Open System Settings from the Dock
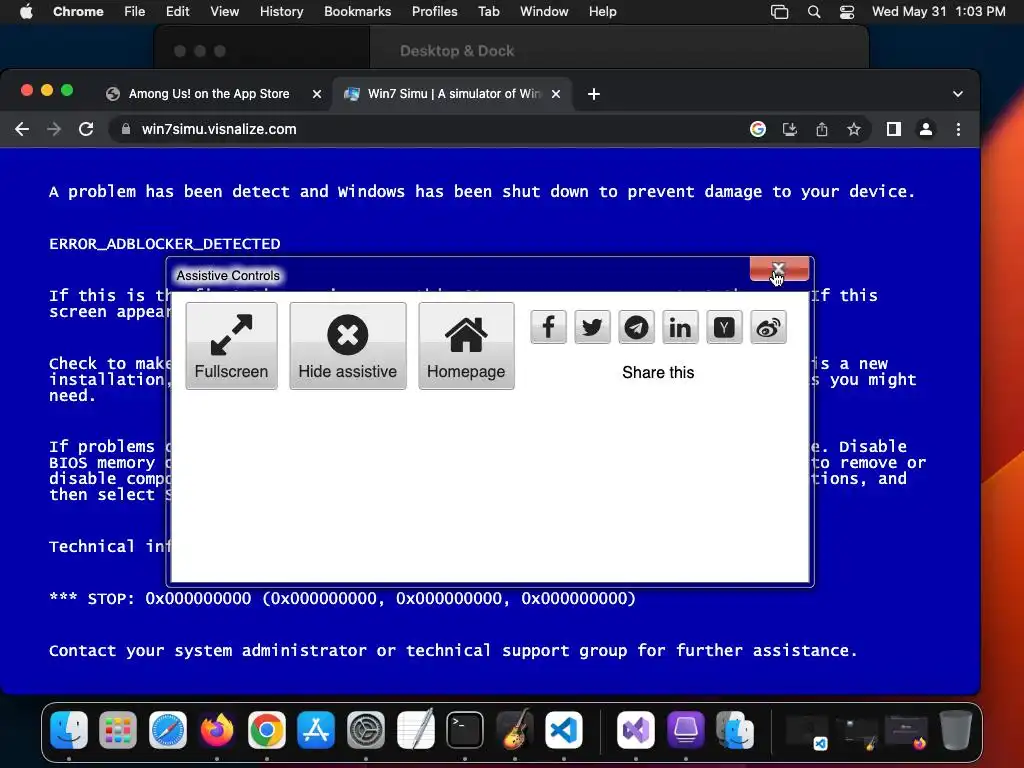 coord(366,729)
